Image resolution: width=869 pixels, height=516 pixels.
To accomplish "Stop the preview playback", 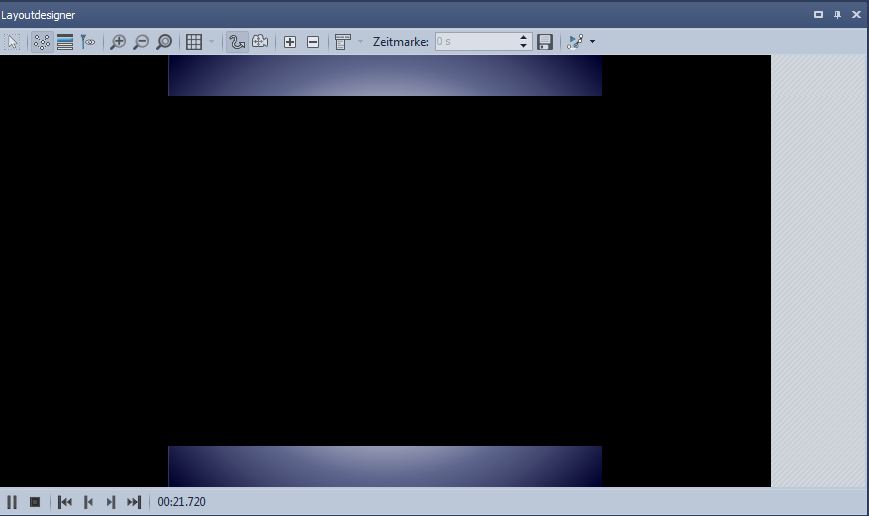I will coord(35,502).
